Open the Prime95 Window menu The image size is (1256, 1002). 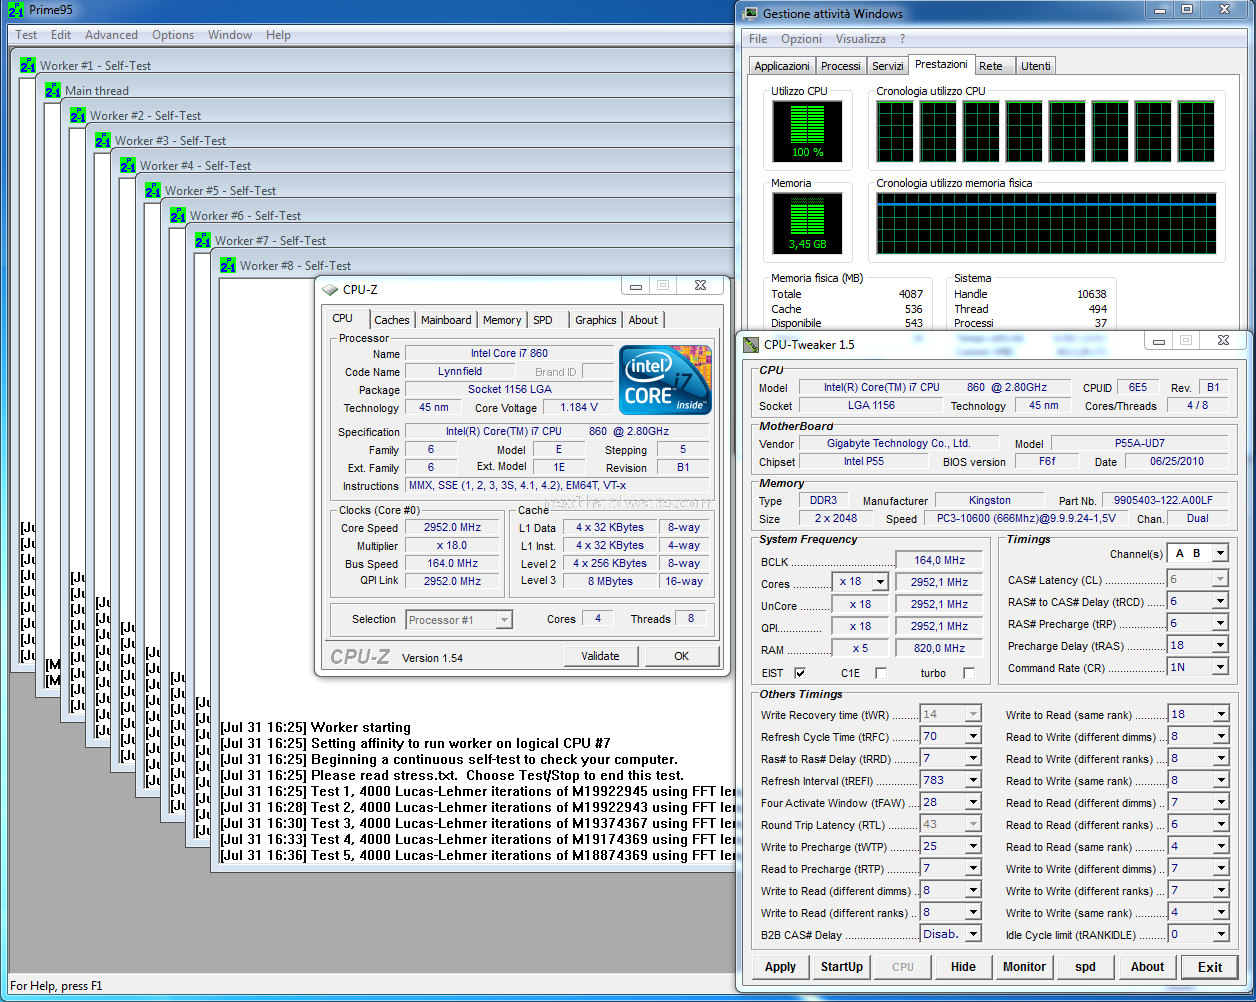[230, 35]
